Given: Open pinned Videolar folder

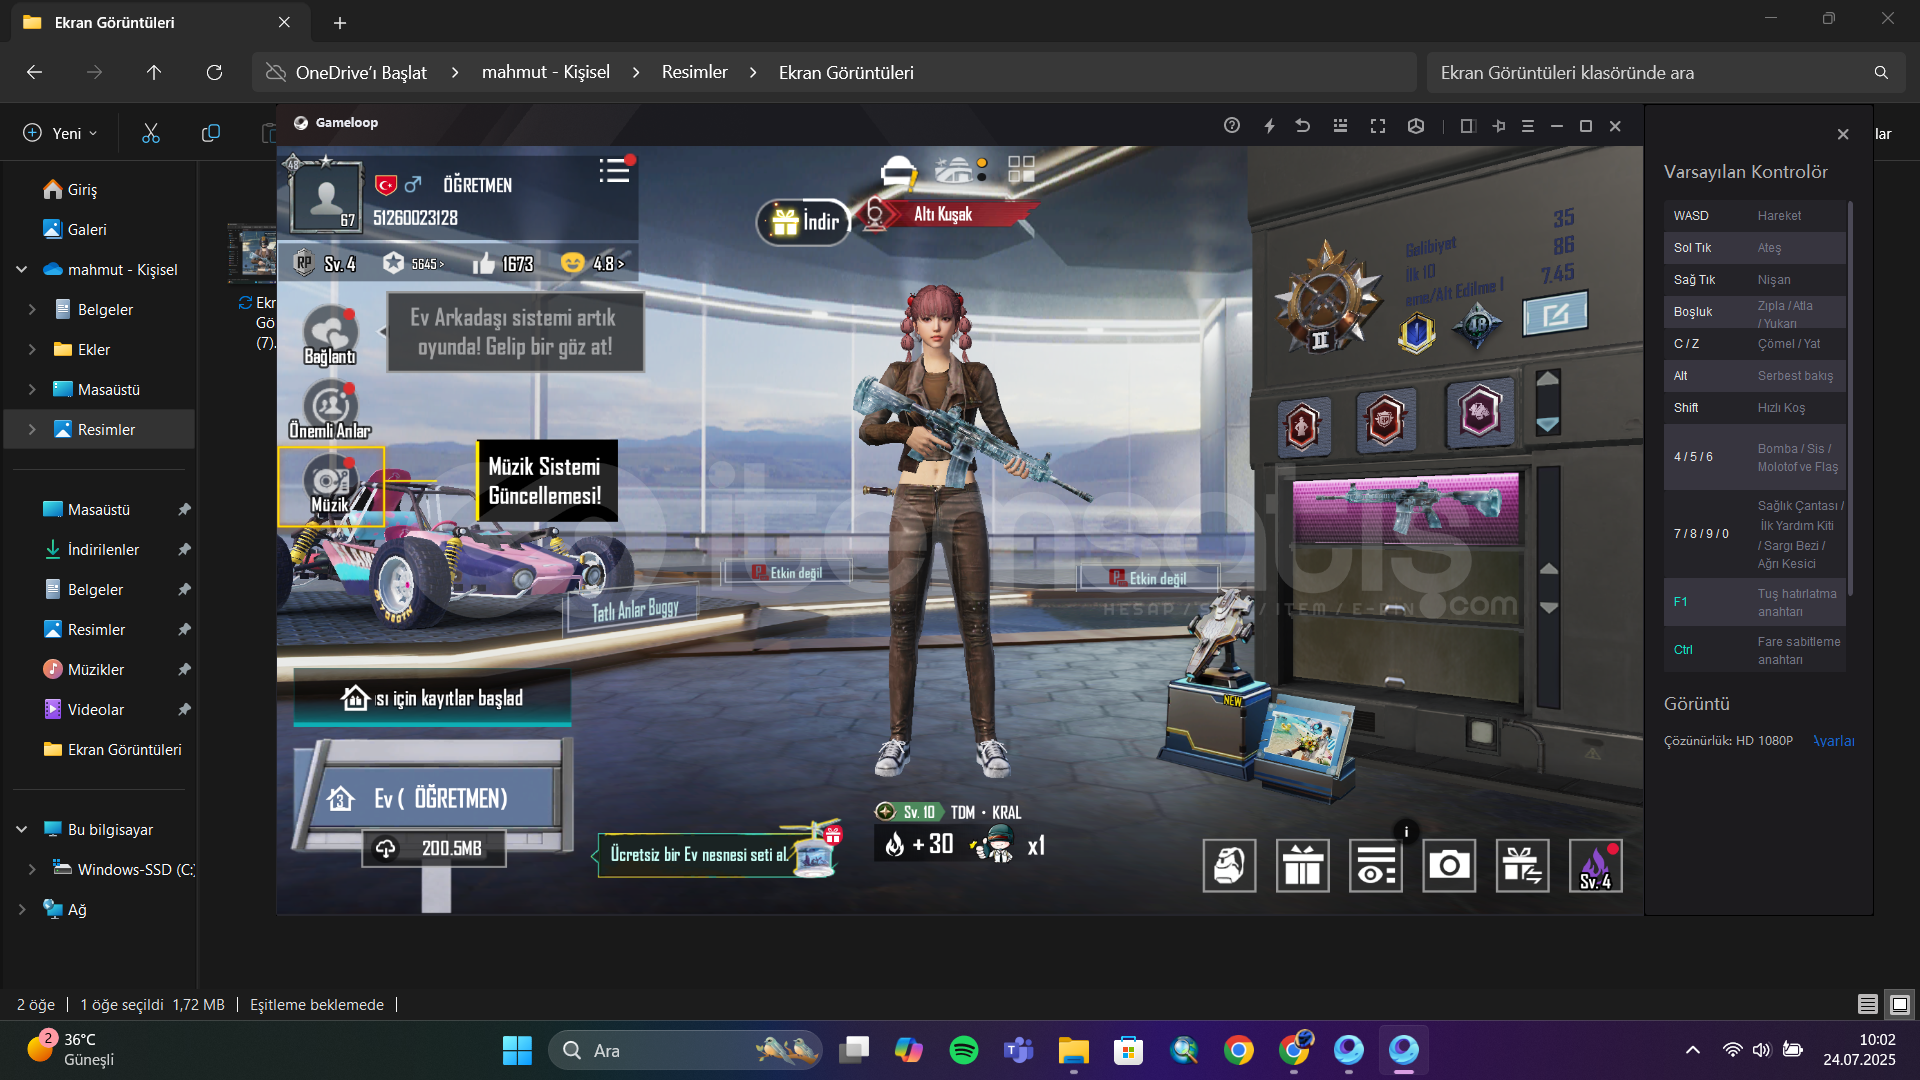Looking at the screenshot, I should (x=96, y=710).
